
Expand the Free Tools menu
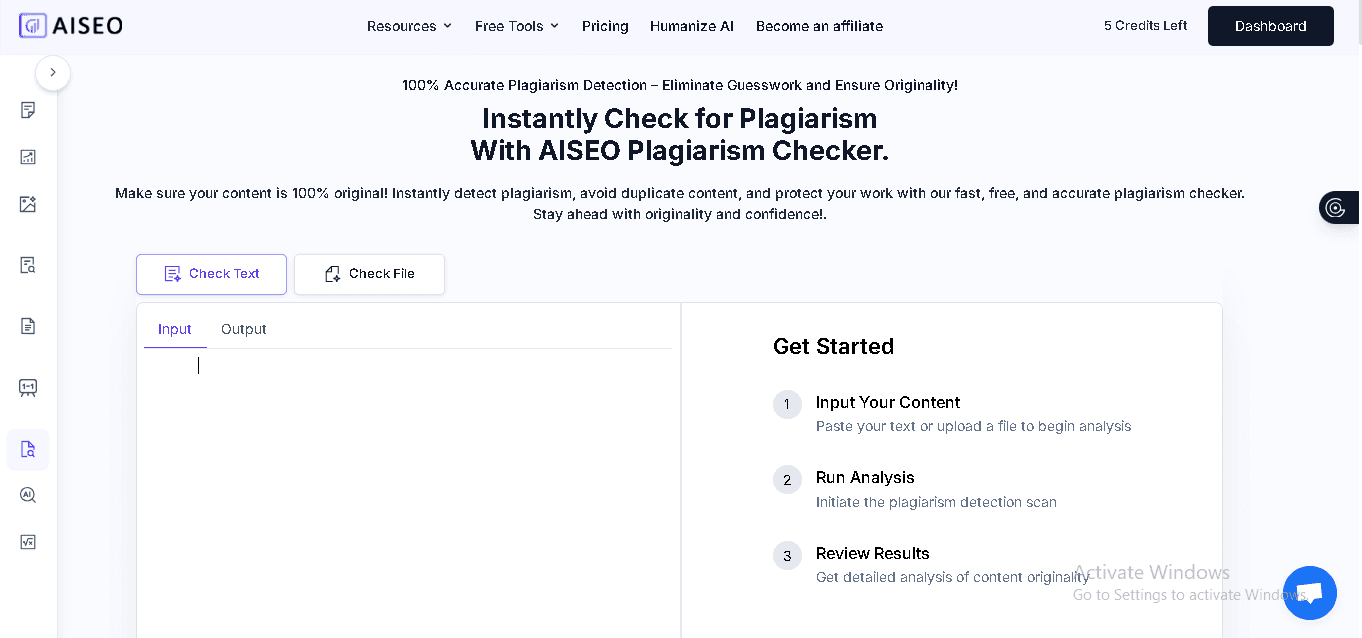tap(516, 26)
